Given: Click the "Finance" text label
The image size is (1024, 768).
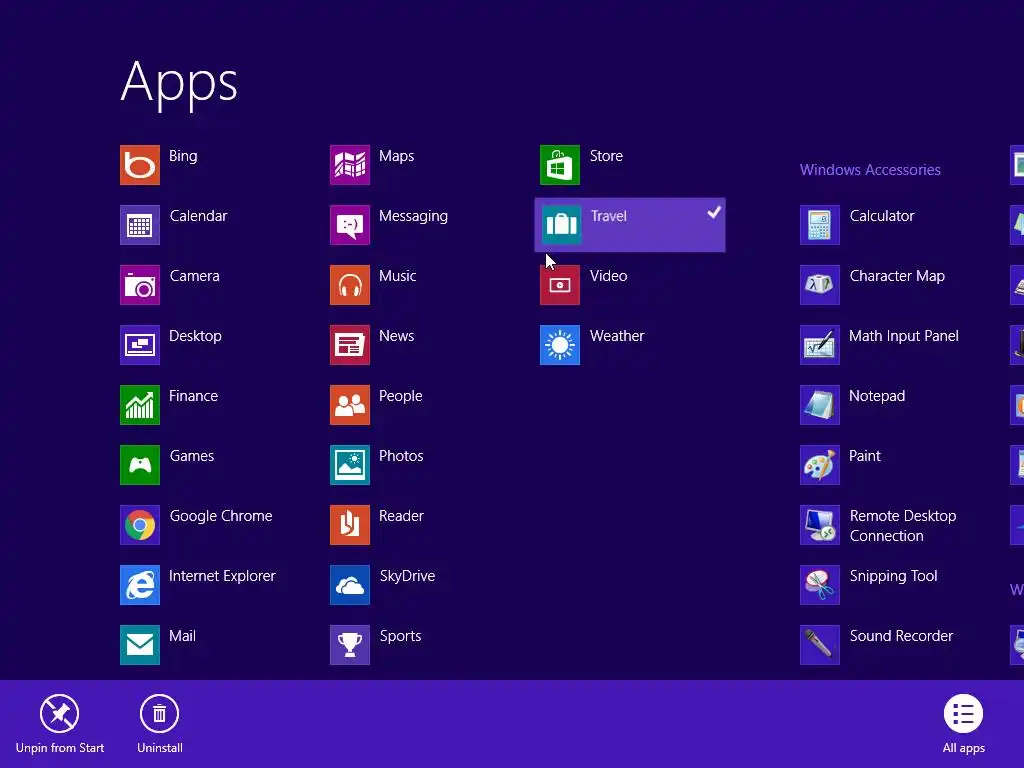Looking at the screenshot, I should [193, 396].
